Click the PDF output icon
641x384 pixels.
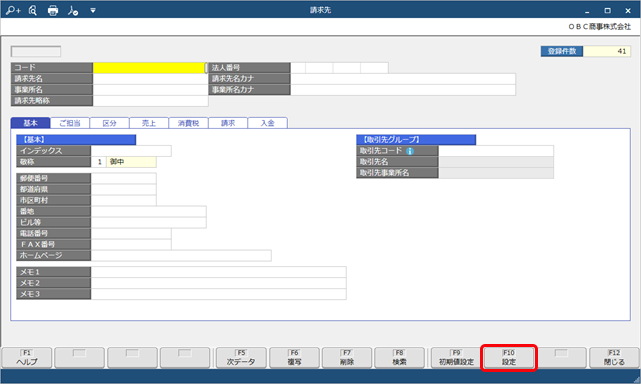pos(73,11)
